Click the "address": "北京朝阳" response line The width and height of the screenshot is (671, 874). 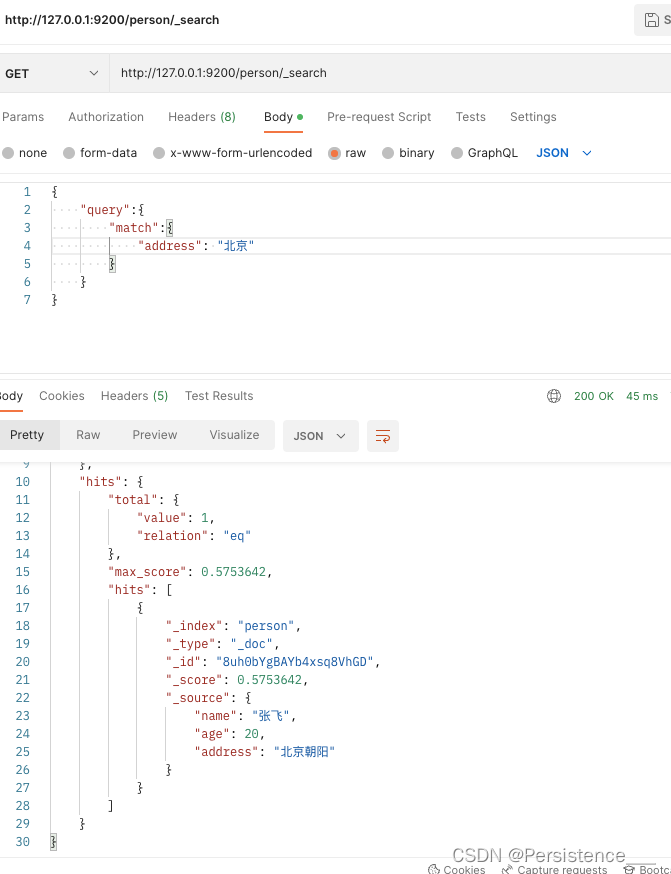point(264,752)
